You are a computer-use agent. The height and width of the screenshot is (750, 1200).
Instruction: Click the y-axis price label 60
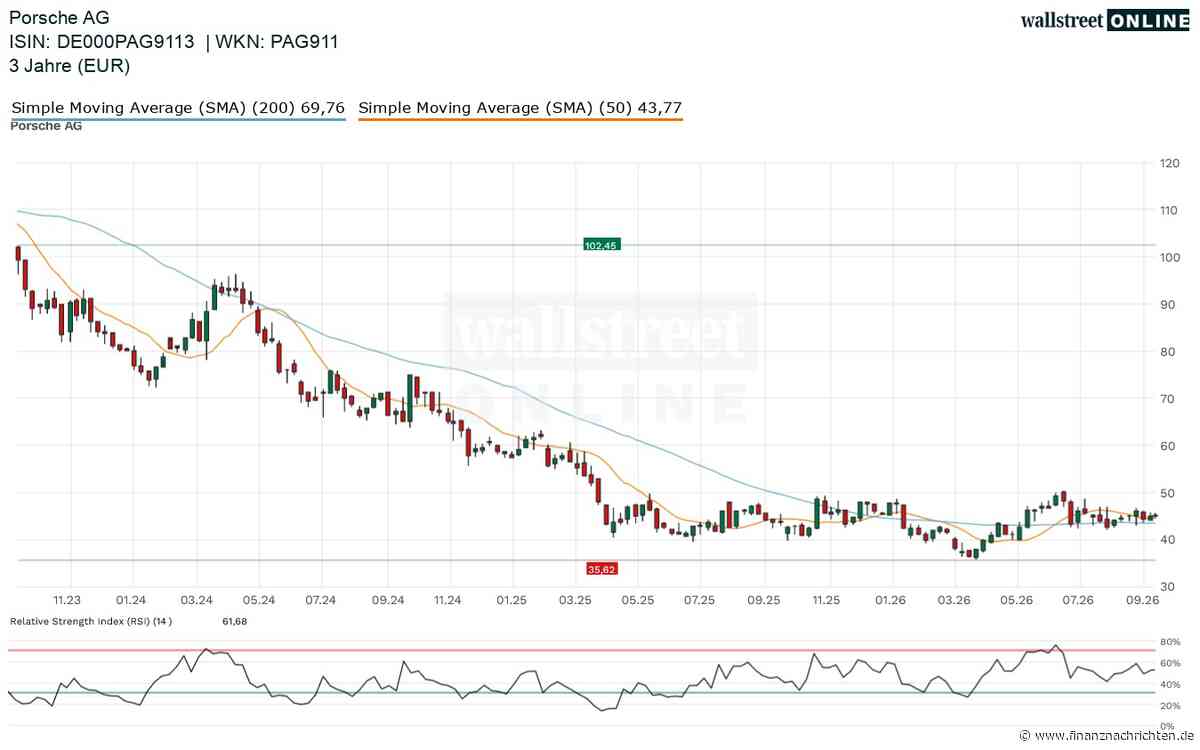coord(1167,445)
